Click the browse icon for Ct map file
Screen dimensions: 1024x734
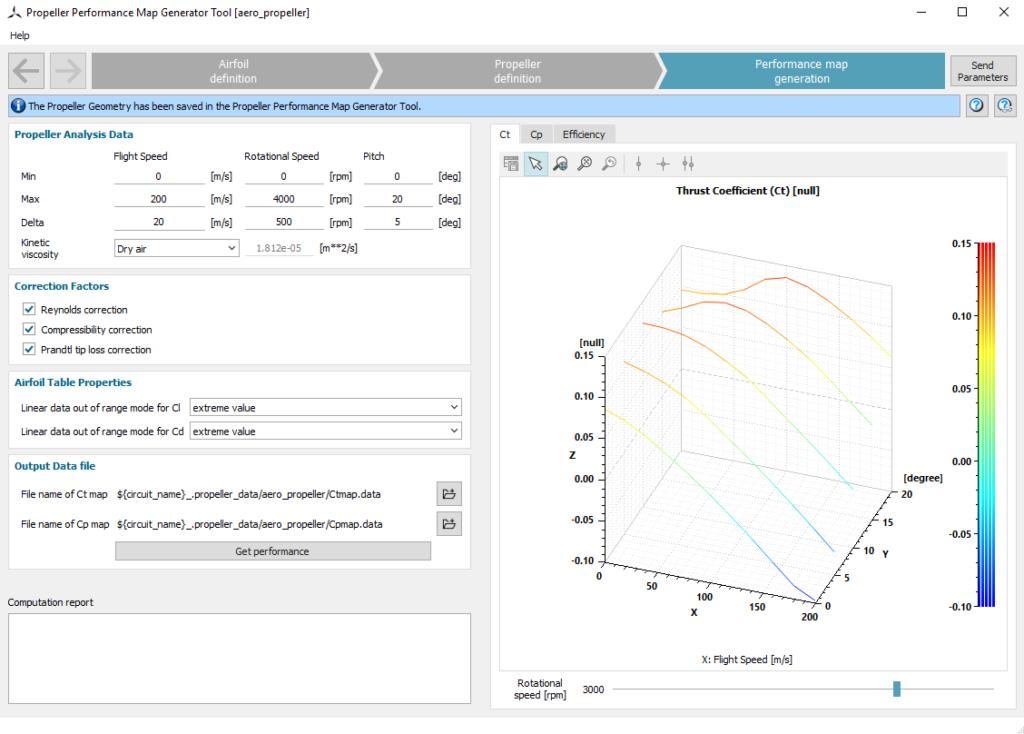click(x=449, y=493)
